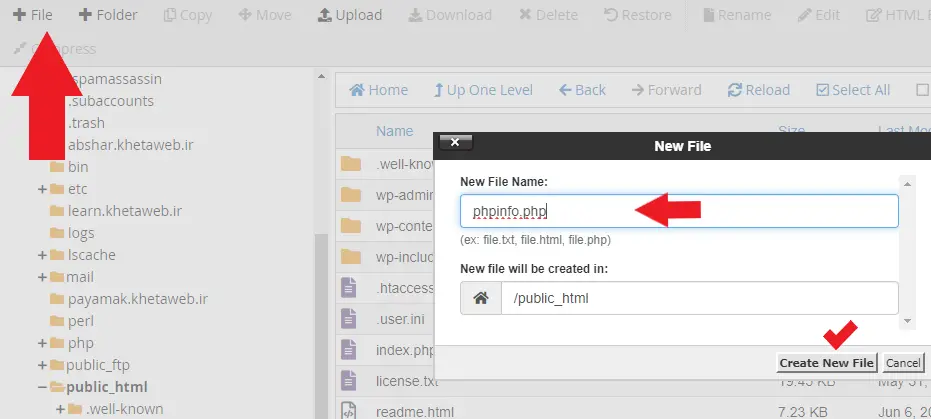Click the Rename toolbar button
931x419 pixels.
pyautogui.click(x=737, y=15)
